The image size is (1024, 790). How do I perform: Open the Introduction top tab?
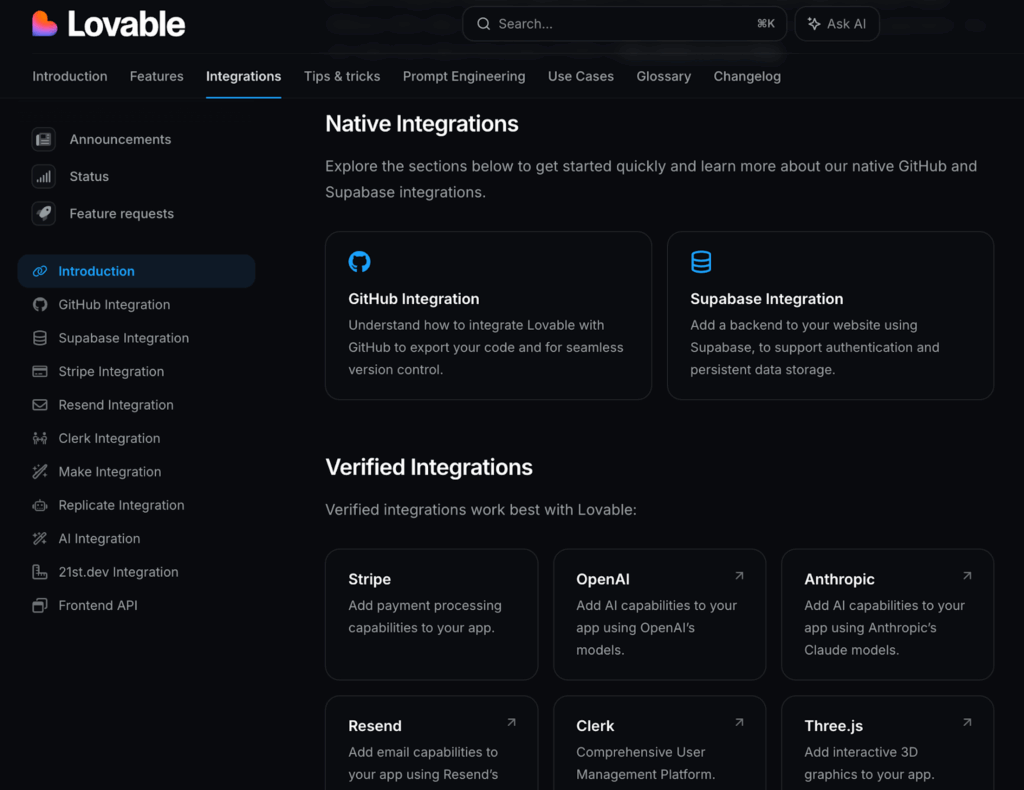click(x=70, y=76)
